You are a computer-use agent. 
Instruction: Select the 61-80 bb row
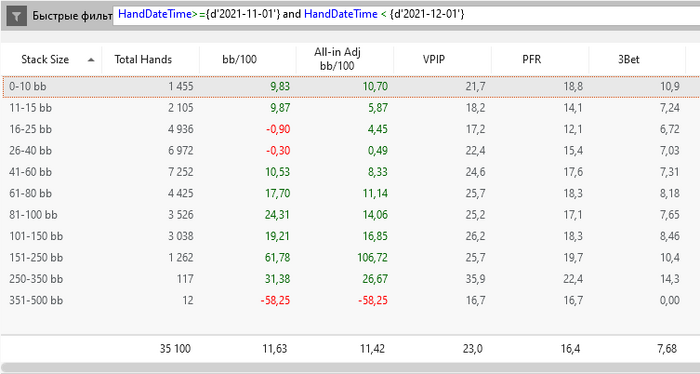pyautogui.click(x=350, y=194)
